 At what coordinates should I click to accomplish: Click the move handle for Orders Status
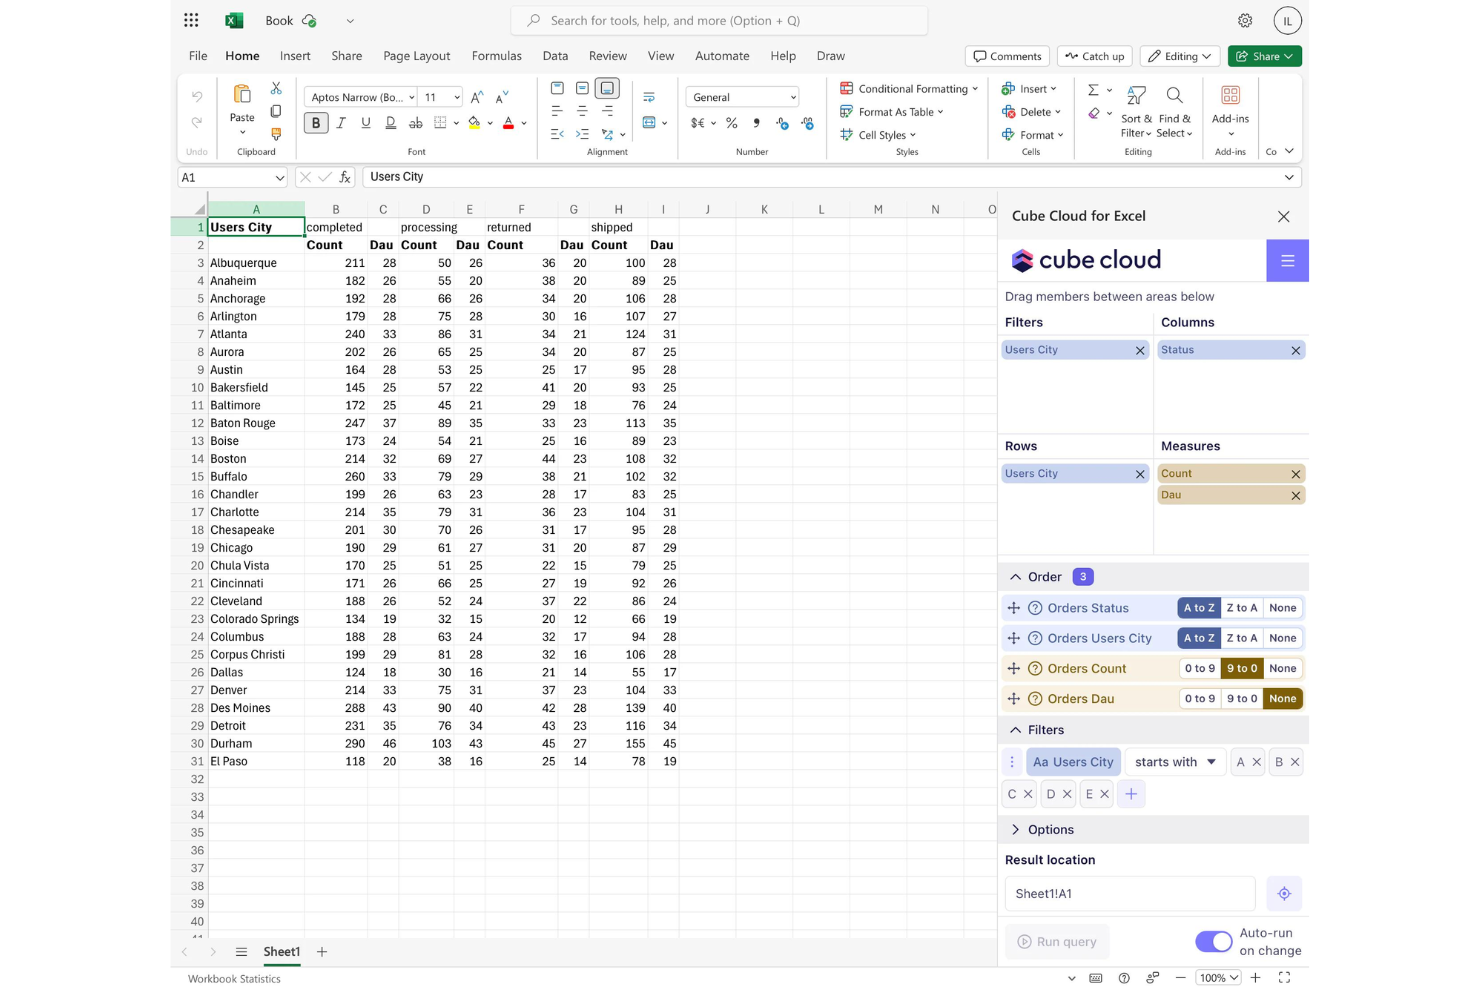tap(1014, 608)
